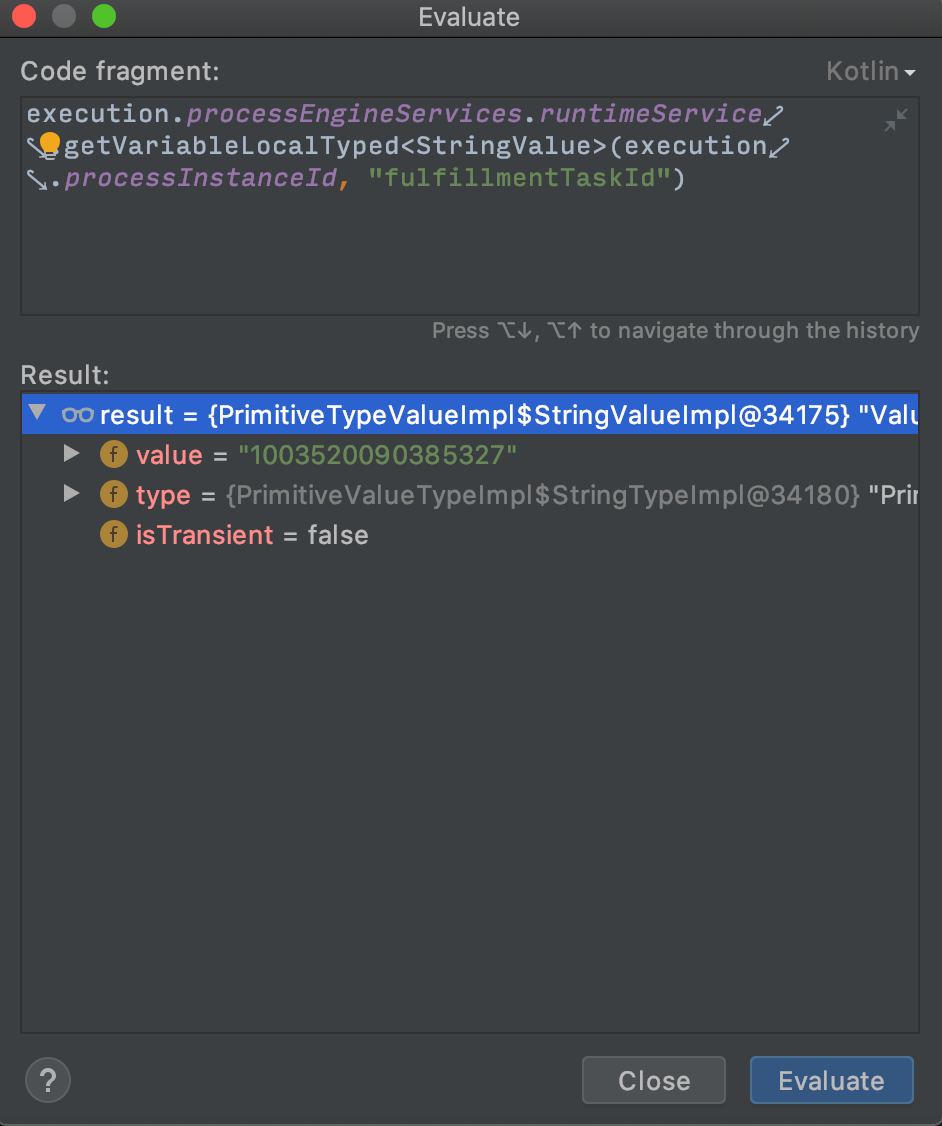This screenshot has width=942, height=1126.
Task: Click the red close window button
Action: point(24,16)
